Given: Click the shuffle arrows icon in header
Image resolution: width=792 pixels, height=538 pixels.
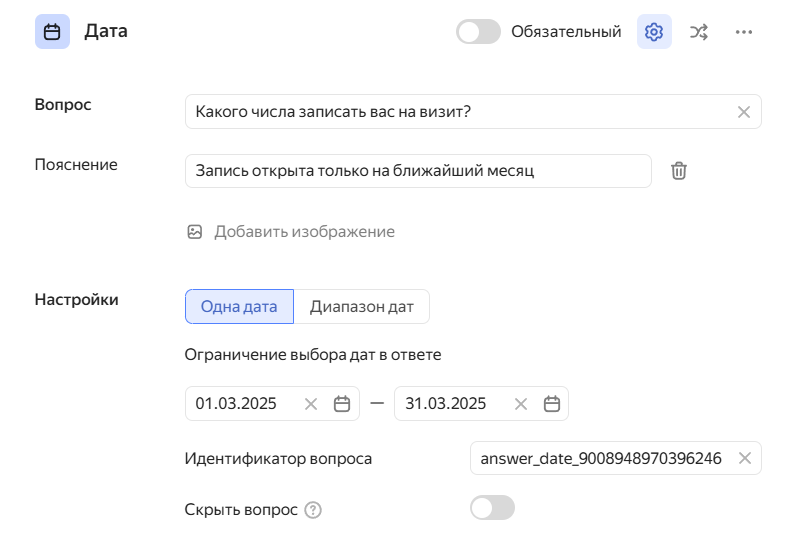Looking at the screenshot, I should [699, 32].
